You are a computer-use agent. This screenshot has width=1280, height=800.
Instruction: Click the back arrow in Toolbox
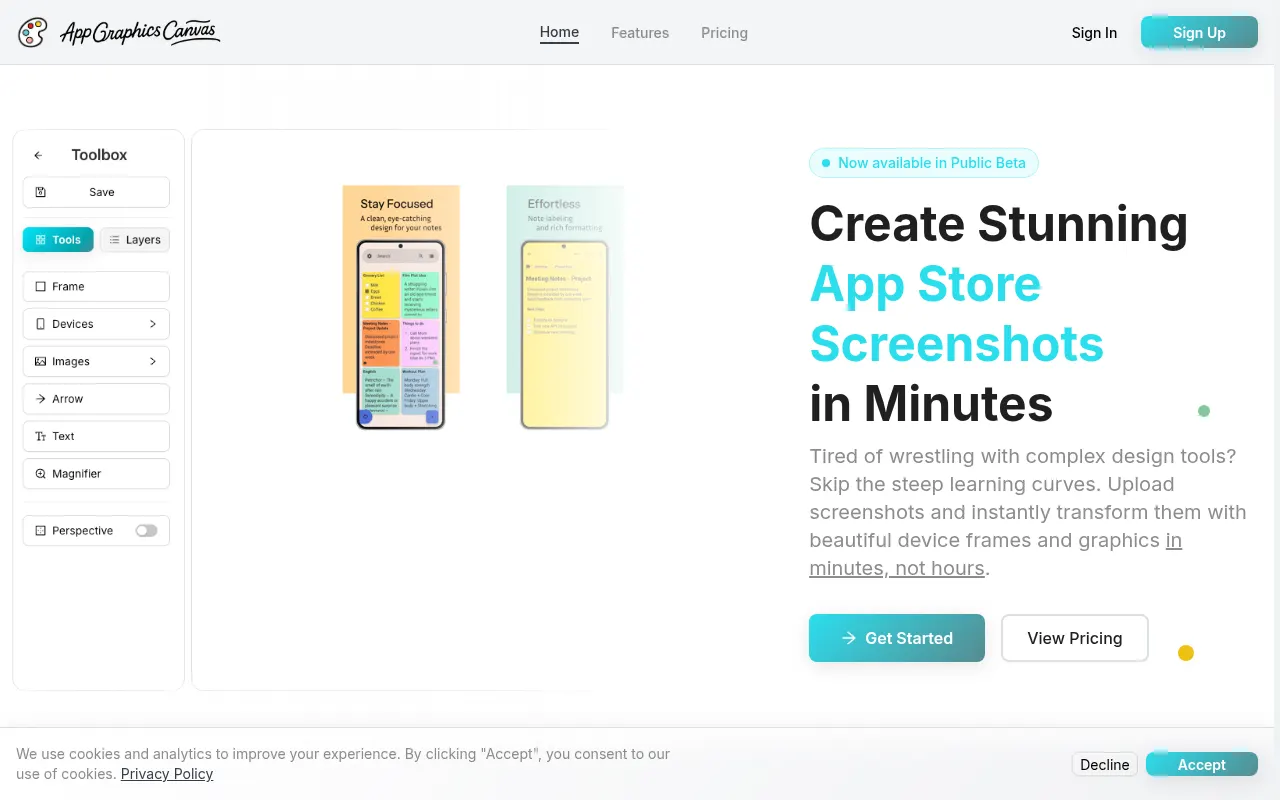pyautogui.click(x=38, y=155)
